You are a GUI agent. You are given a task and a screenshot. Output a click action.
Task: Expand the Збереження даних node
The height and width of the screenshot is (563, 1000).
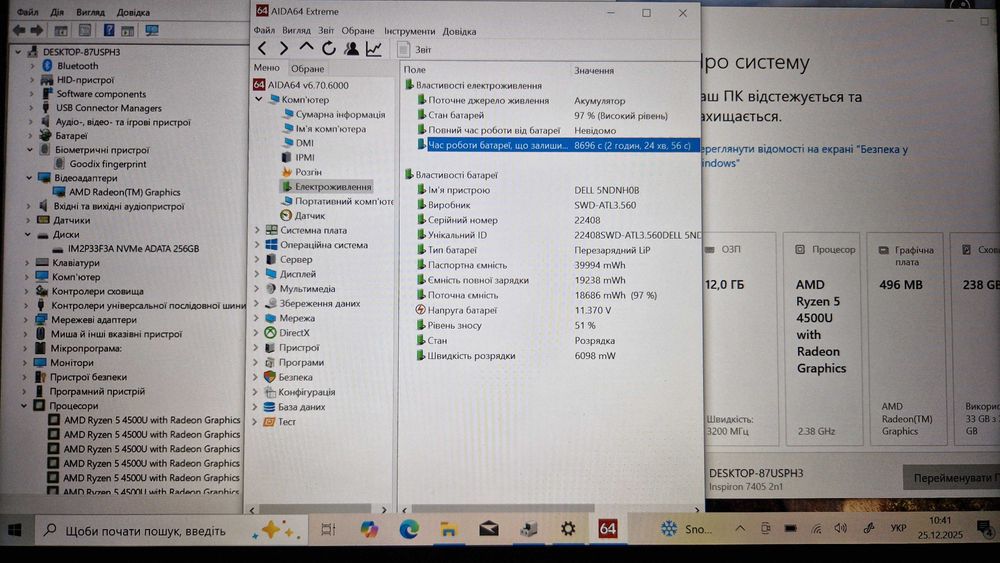click(258, 303)
